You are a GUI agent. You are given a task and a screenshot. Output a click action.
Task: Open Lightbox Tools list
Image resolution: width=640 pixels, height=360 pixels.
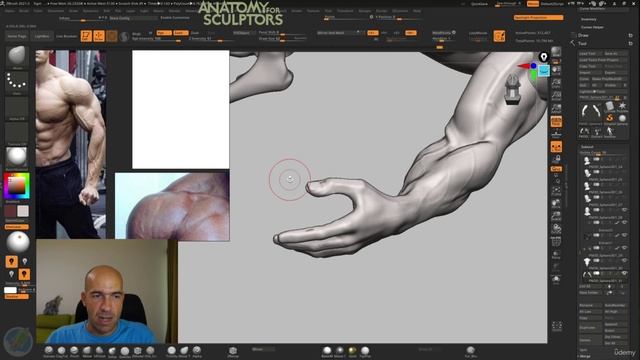602,91
